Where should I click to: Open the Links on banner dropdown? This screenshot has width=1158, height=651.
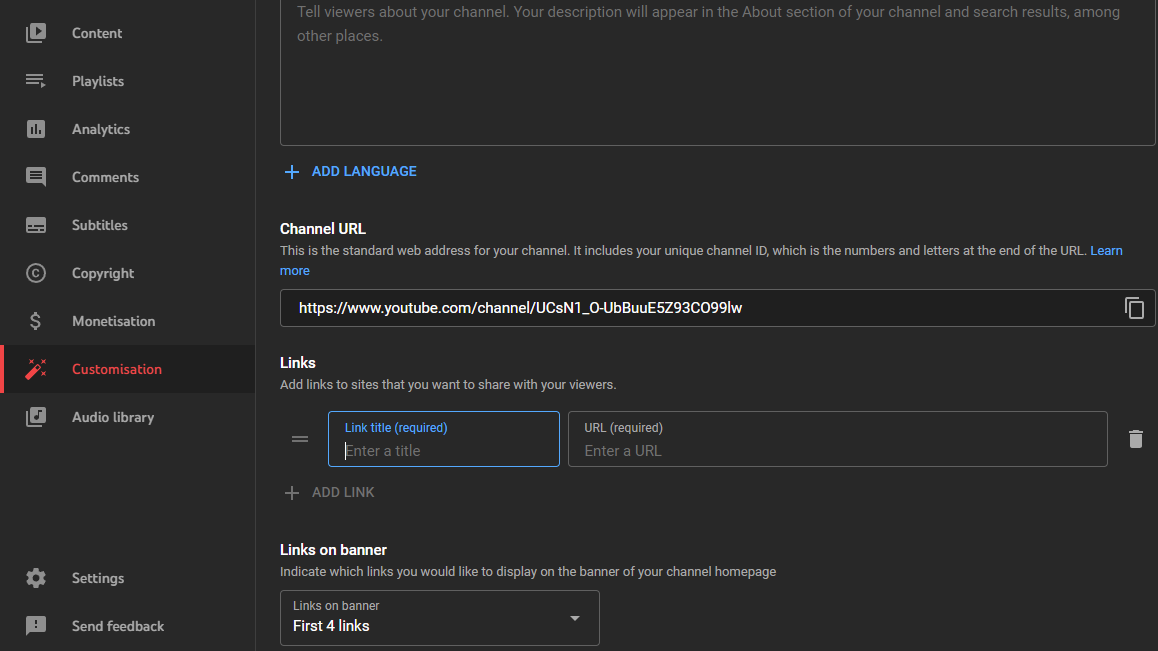(439, 618)
